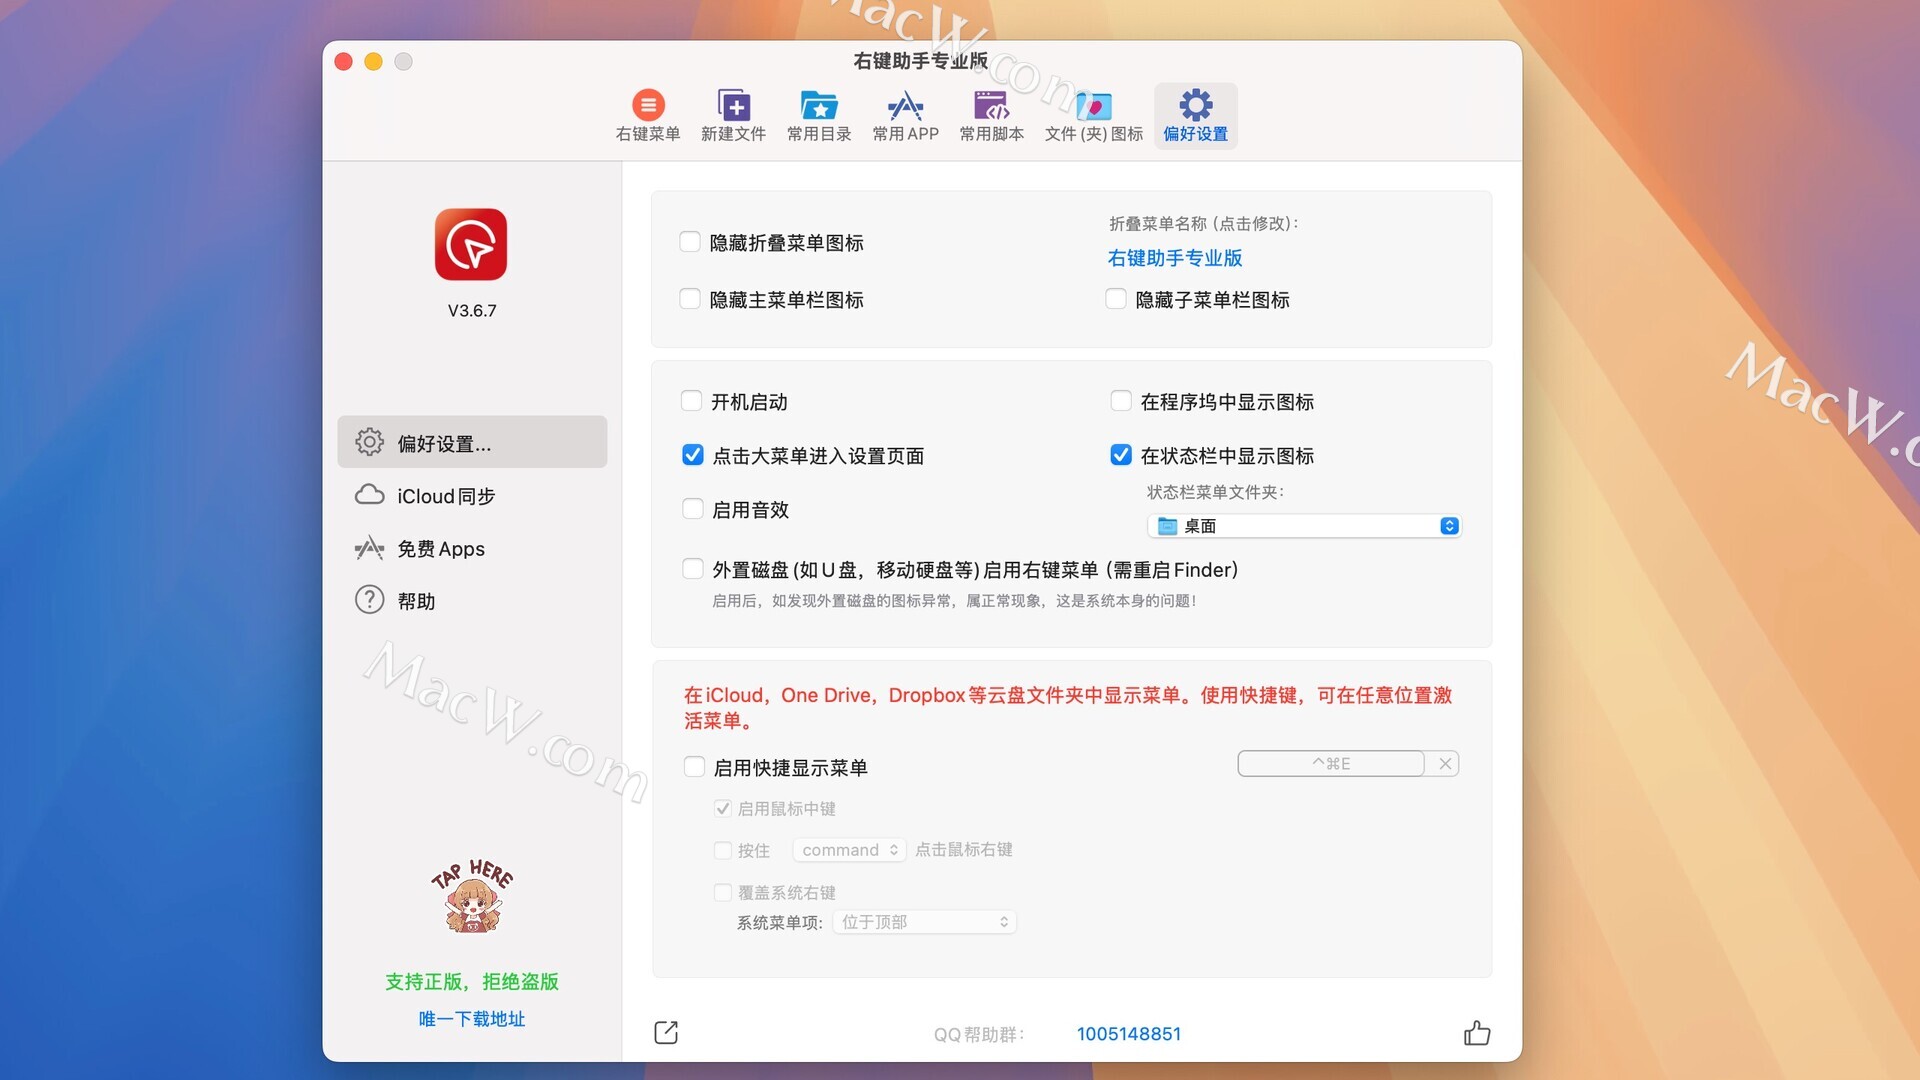Click the 系统菜单项 label
This screenshot has height=1080, width=1920.
[779, 922]
